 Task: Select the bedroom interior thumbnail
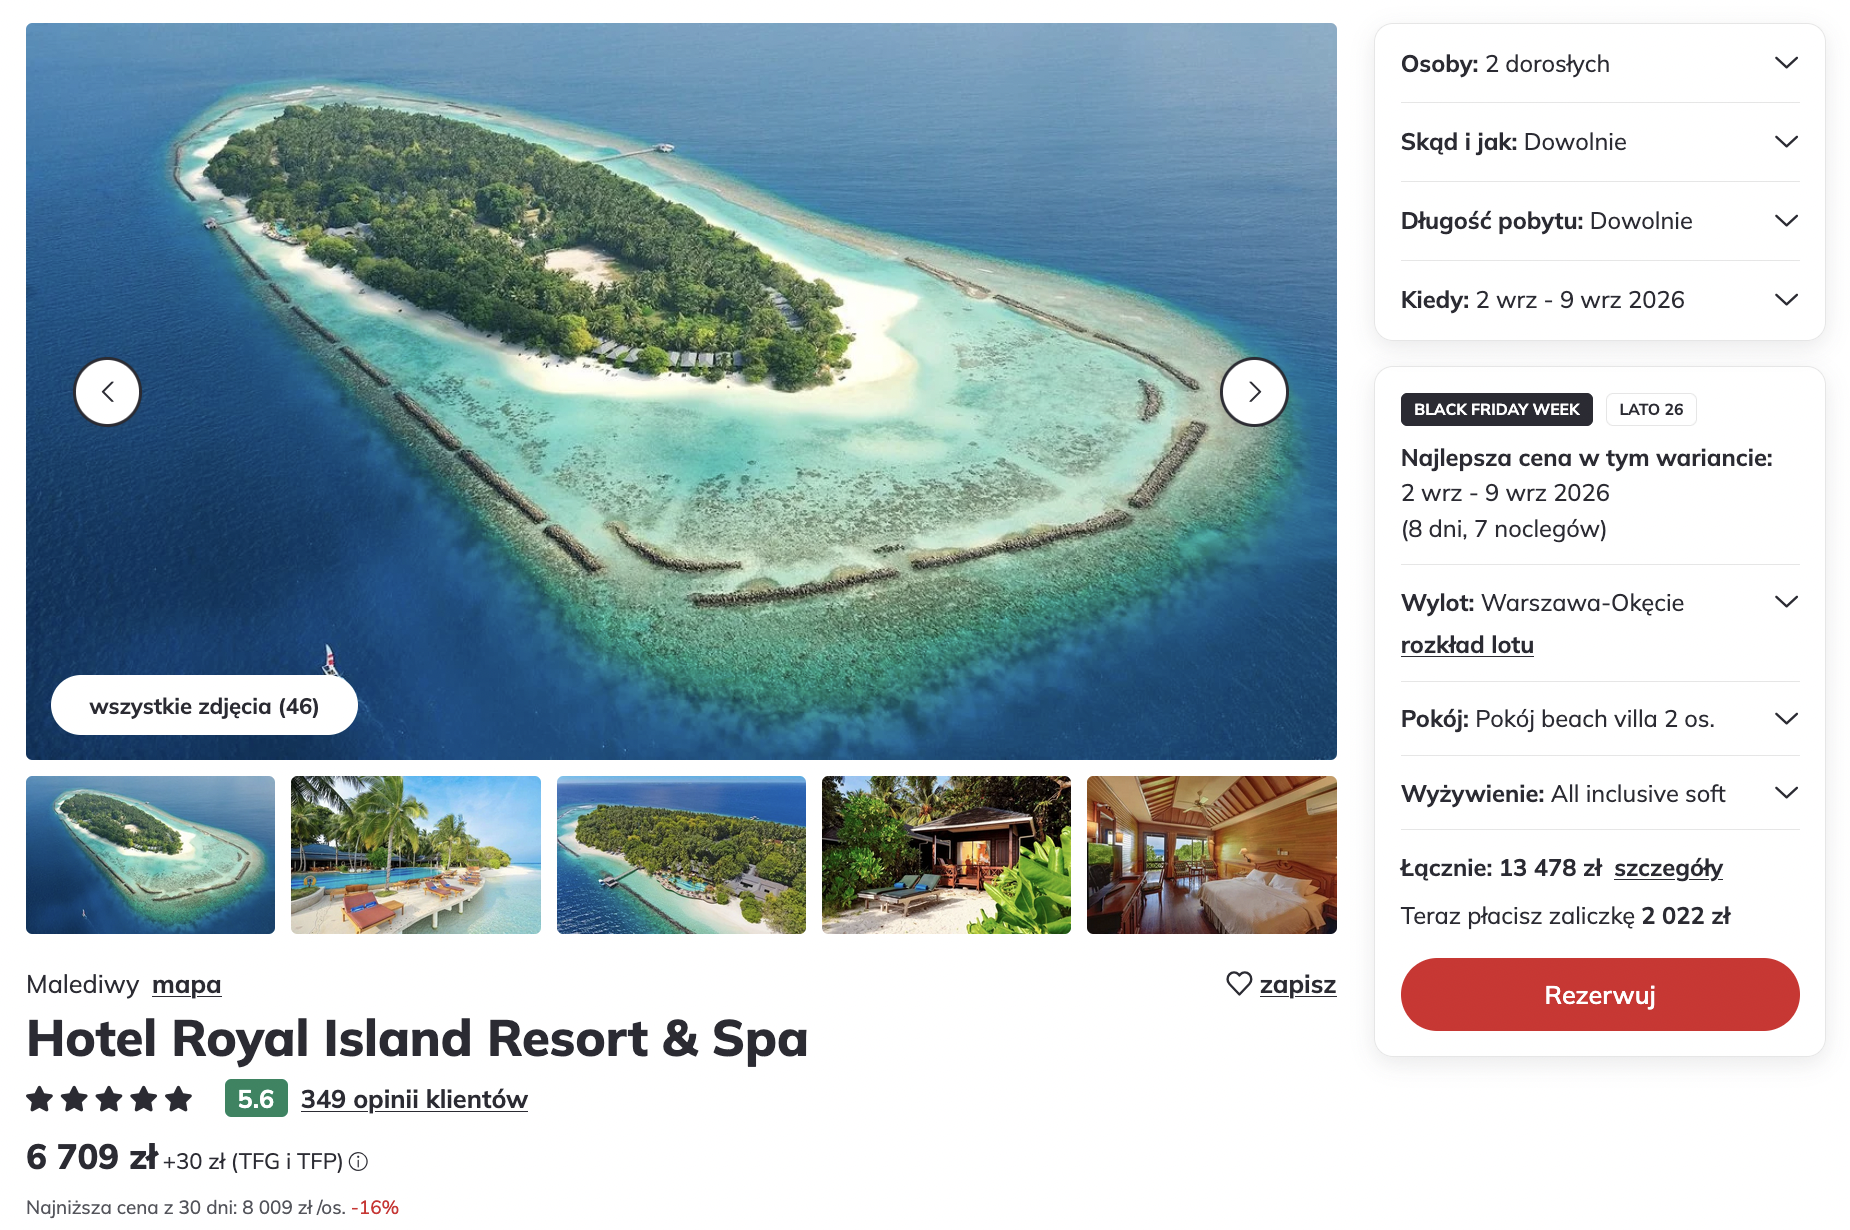click(x=1211, y=855)
